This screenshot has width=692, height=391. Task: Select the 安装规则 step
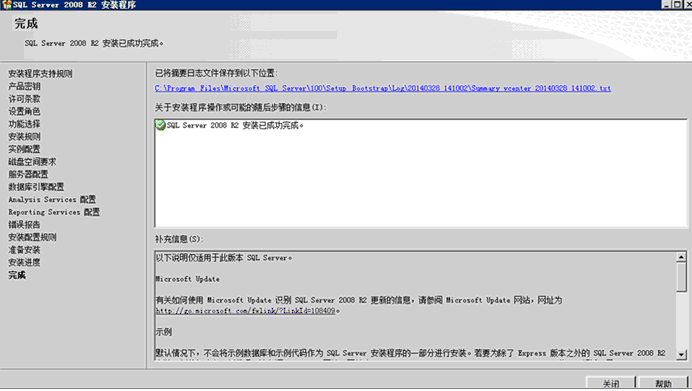24,136
